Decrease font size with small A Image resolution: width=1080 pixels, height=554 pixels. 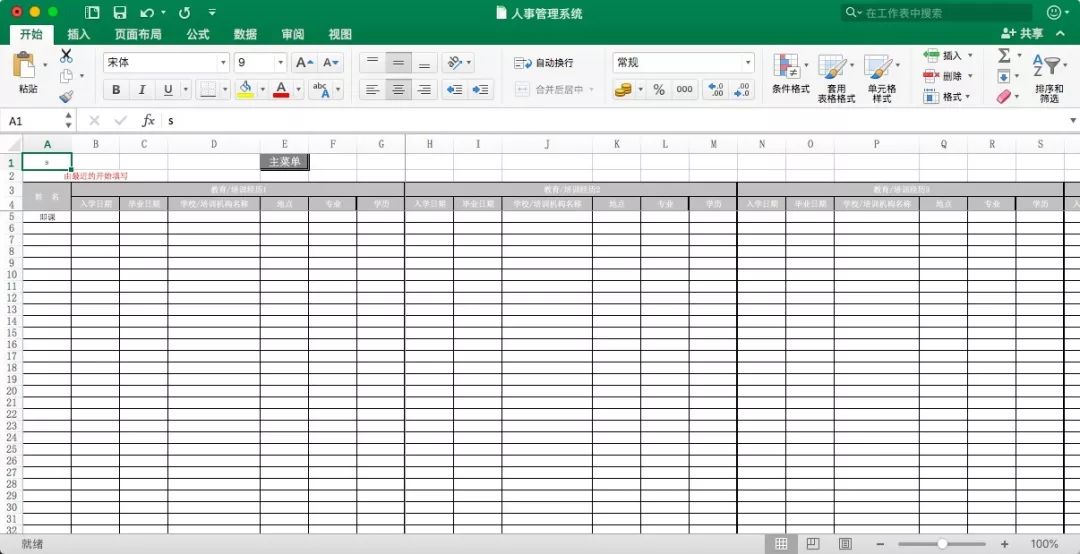pyautogui.click(x=331, y=63)
